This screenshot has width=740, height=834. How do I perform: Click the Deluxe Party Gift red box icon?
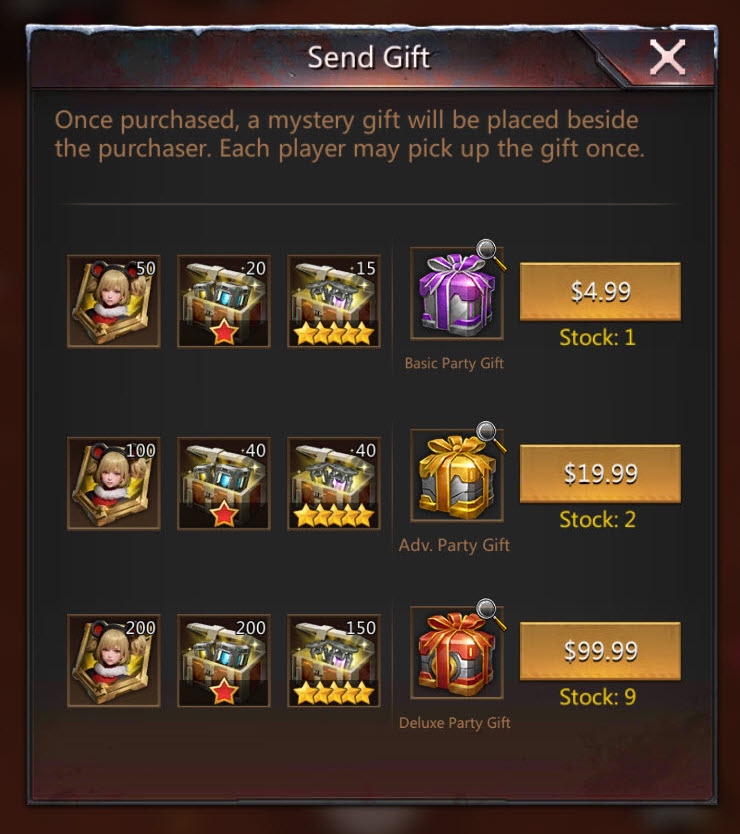(x=456, y=653)
